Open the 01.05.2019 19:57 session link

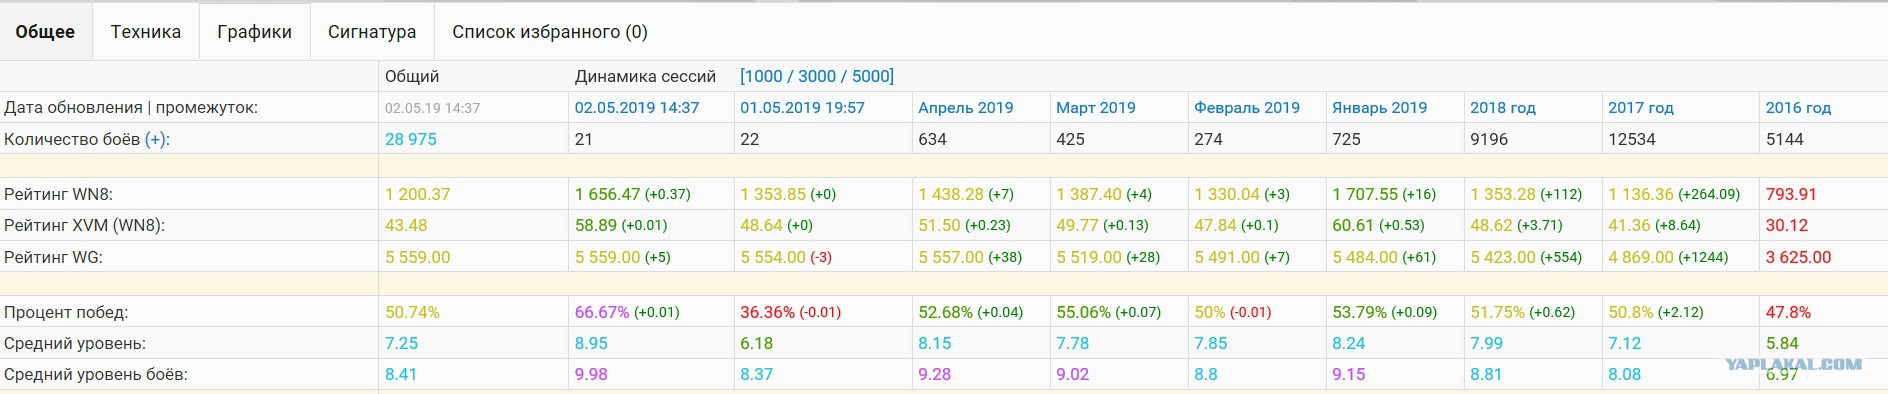click(x=803, y=108)
